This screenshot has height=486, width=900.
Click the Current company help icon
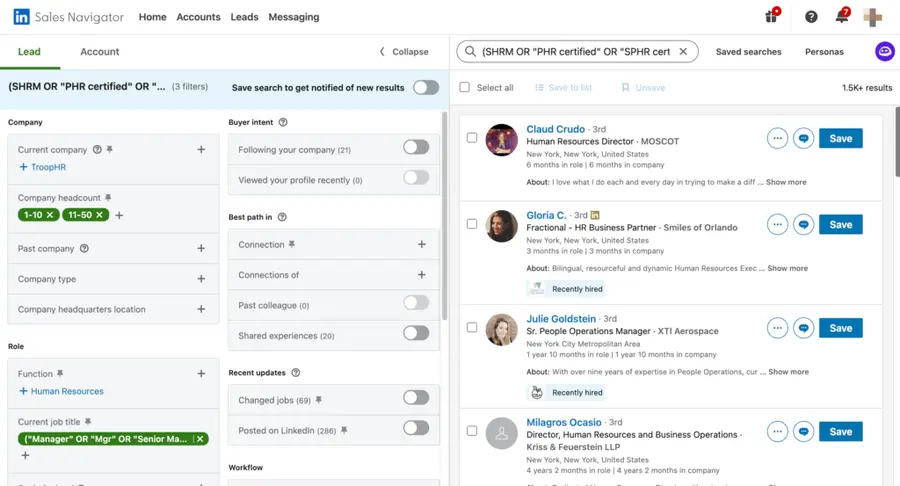tap(97, 149)
